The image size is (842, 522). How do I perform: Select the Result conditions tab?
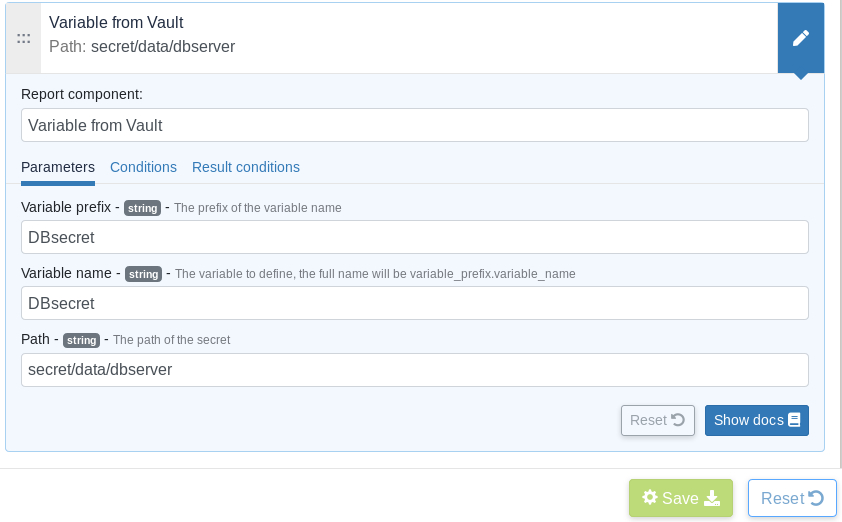coord(246,167)
